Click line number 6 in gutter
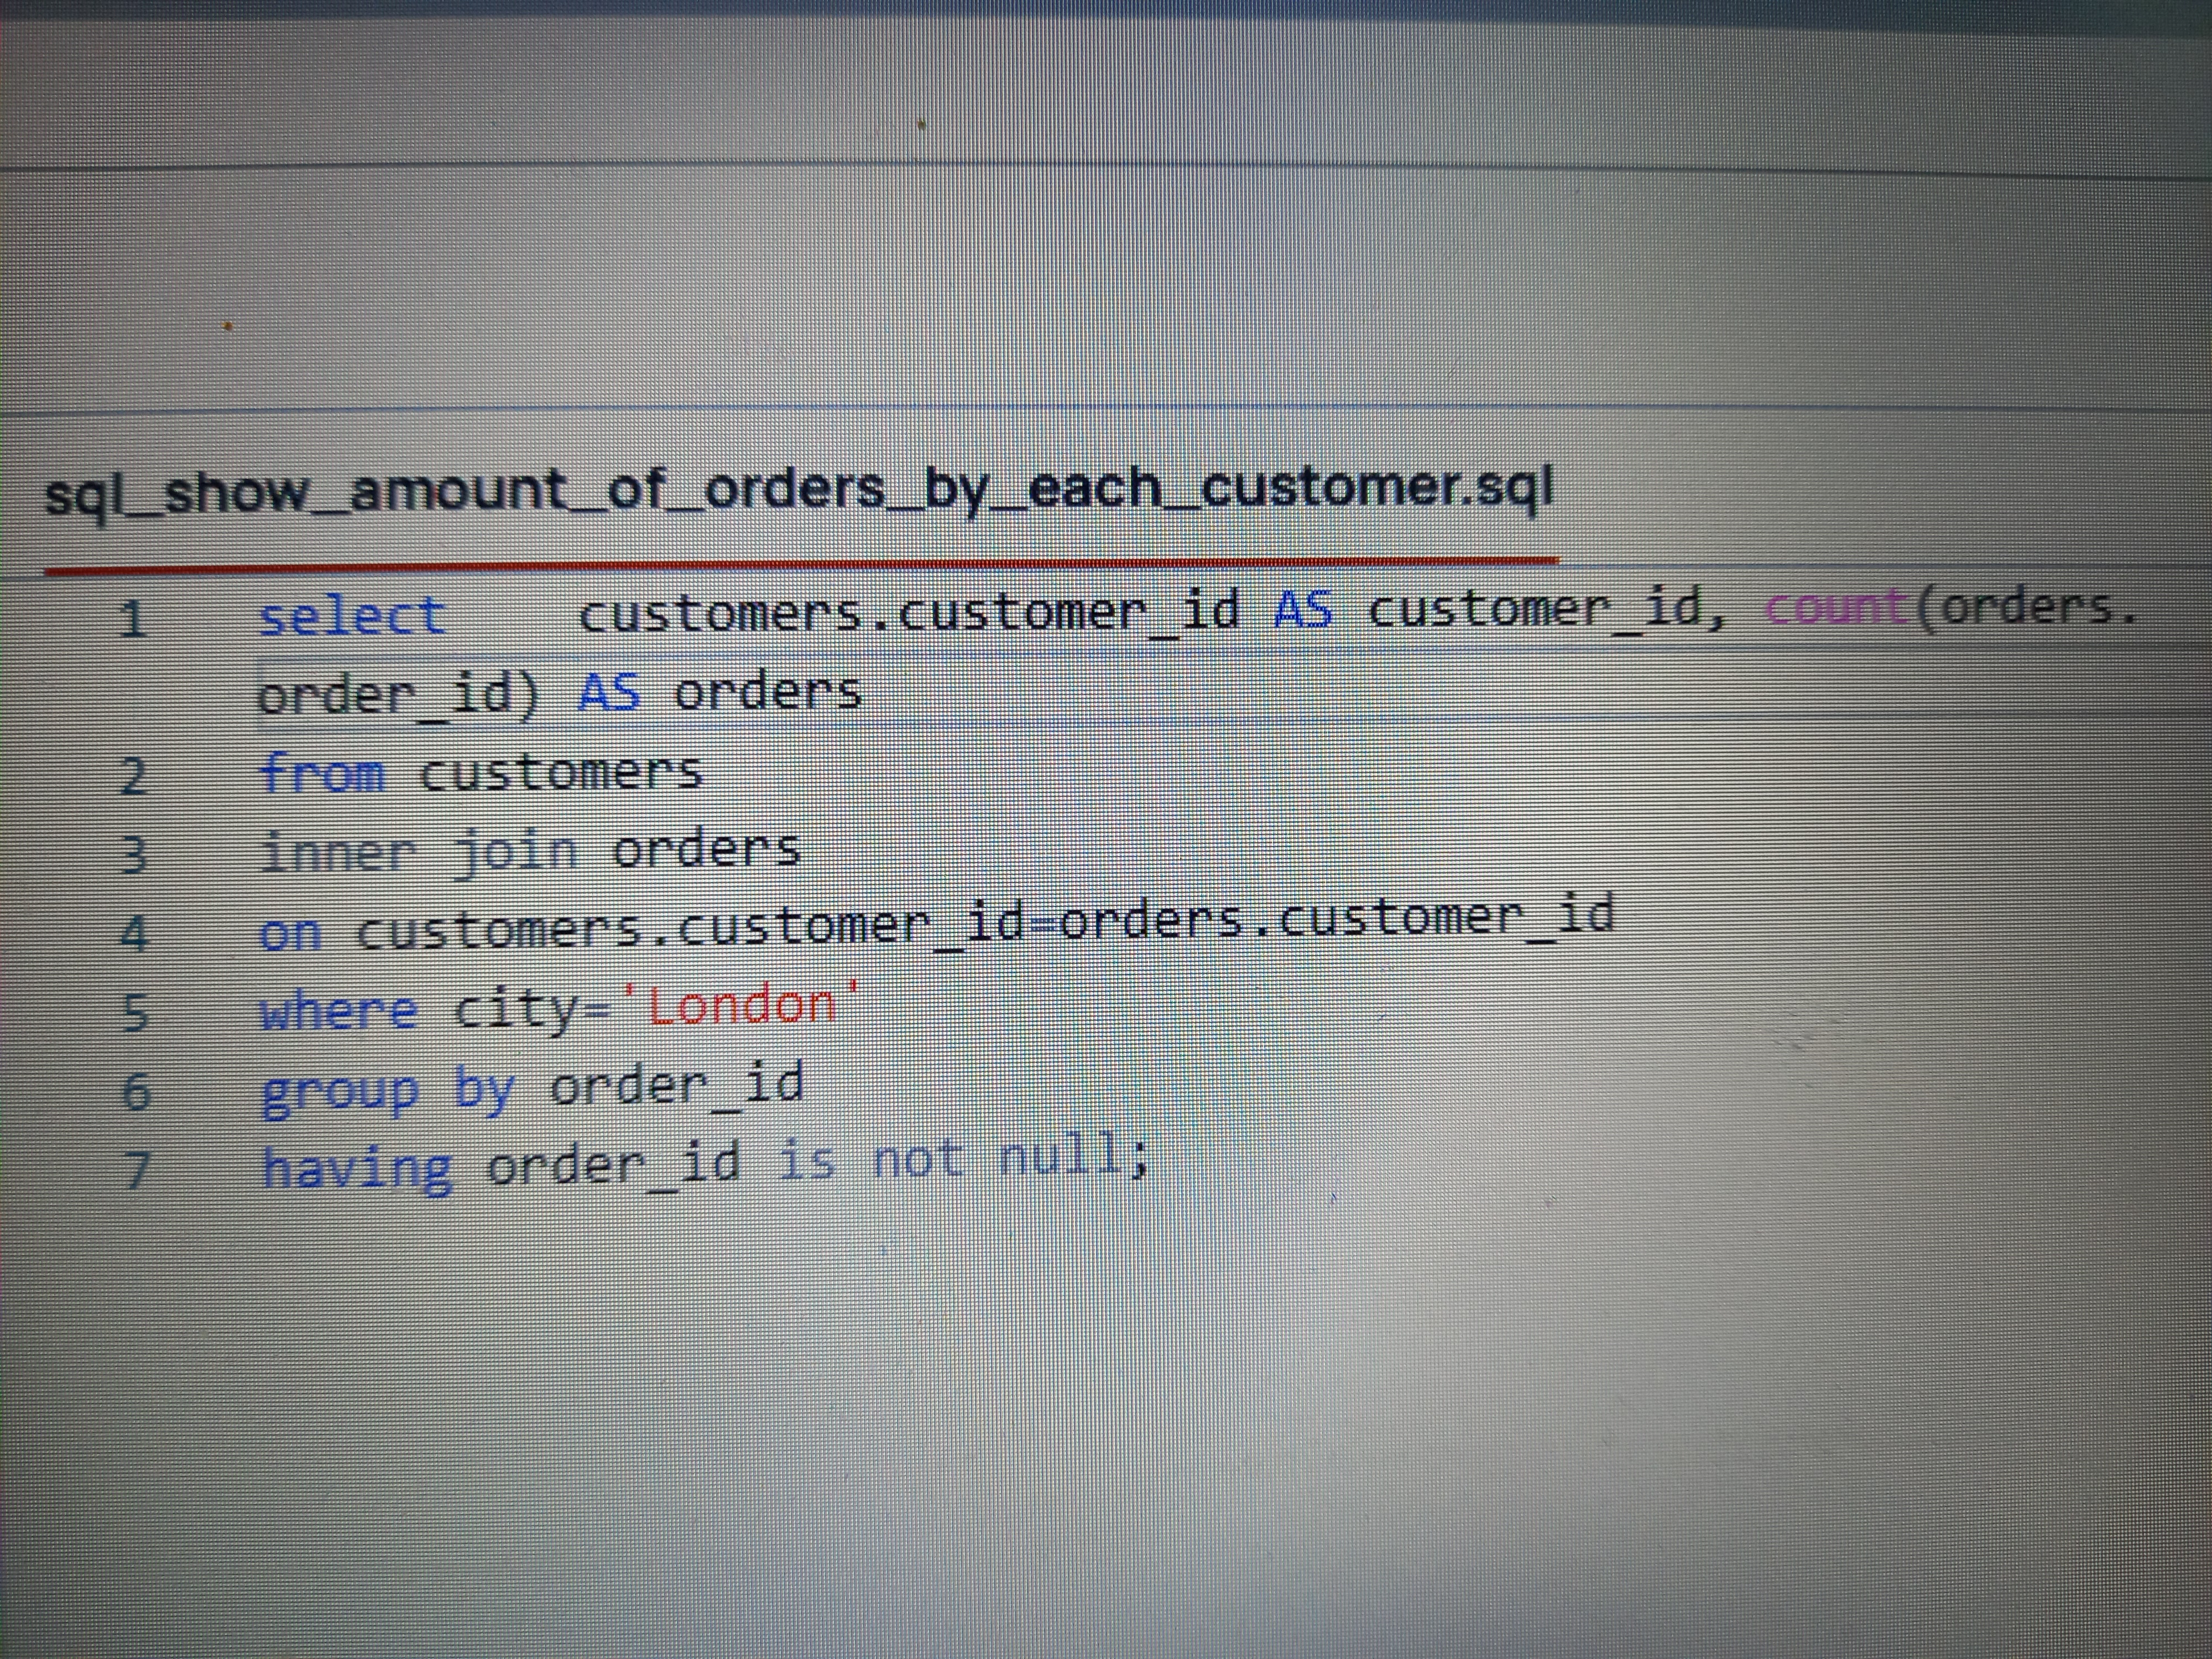The height and width of the screenshot is (1659, 2212). [x=135, y=1091]
